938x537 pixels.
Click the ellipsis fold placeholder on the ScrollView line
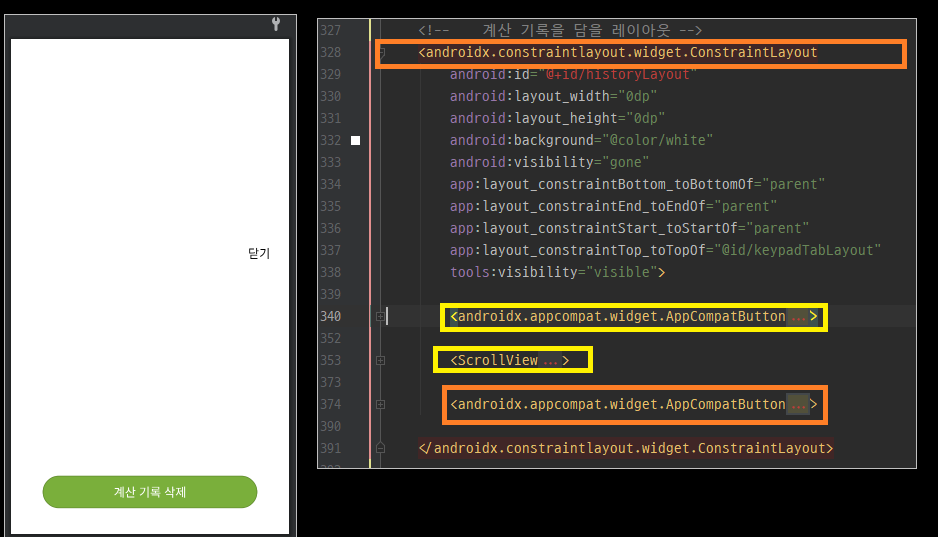550,361
